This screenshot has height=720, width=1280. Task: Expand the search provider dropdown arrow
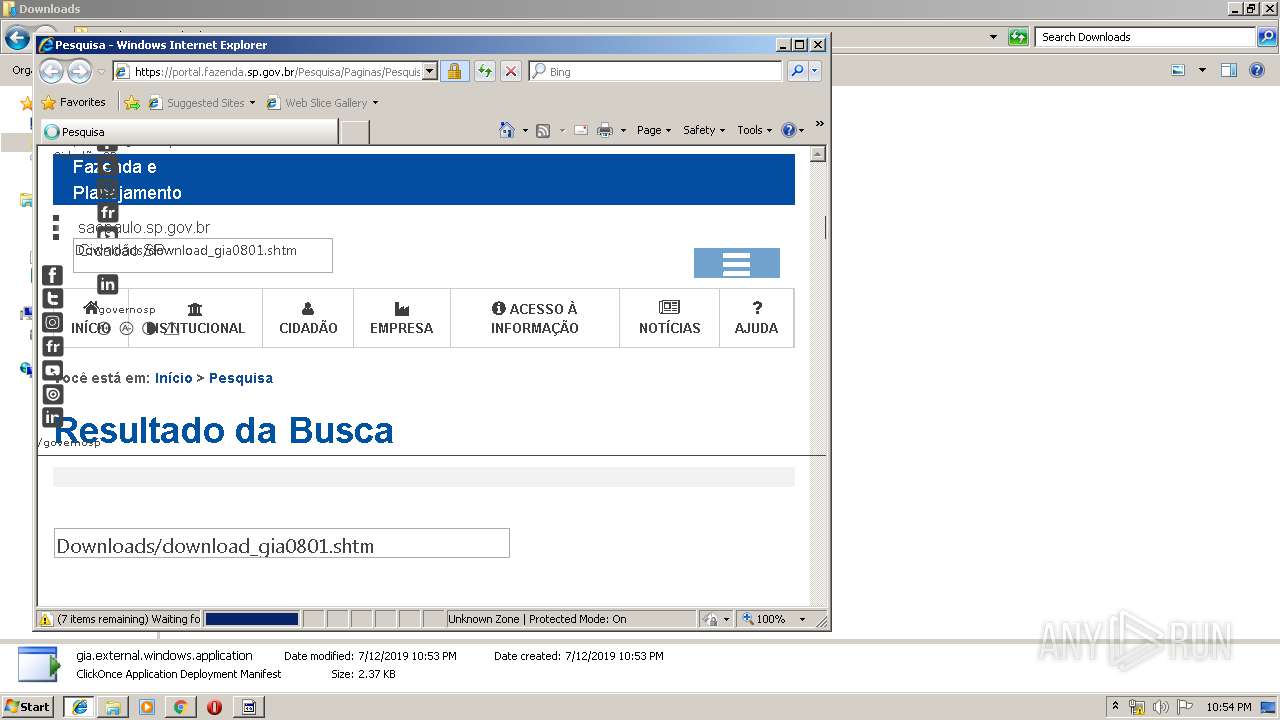815,71
